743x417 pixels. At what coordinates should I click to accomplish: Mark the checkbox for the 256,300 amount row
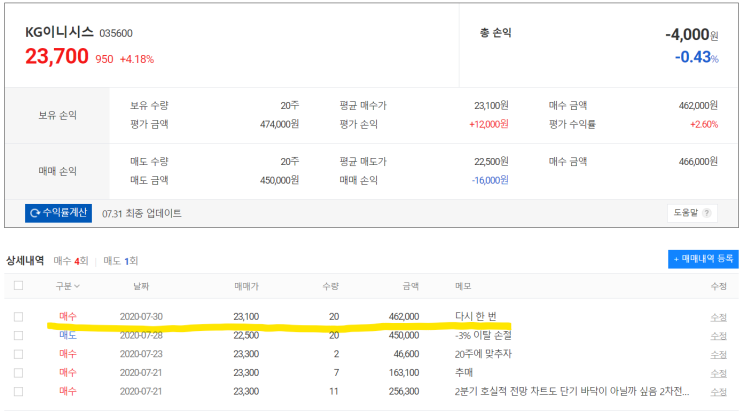point(19,391)
